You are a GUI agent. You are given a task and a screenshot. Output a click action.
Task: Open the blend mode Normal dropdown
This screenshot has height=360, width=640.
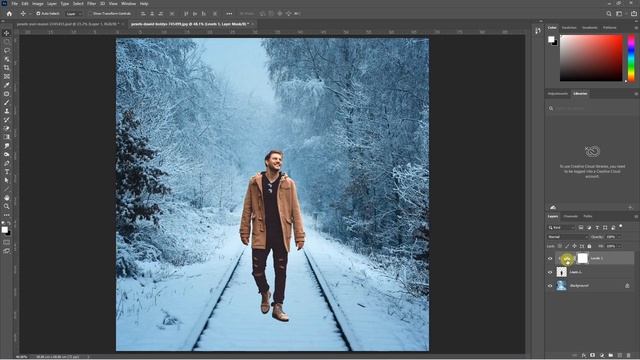567,237
